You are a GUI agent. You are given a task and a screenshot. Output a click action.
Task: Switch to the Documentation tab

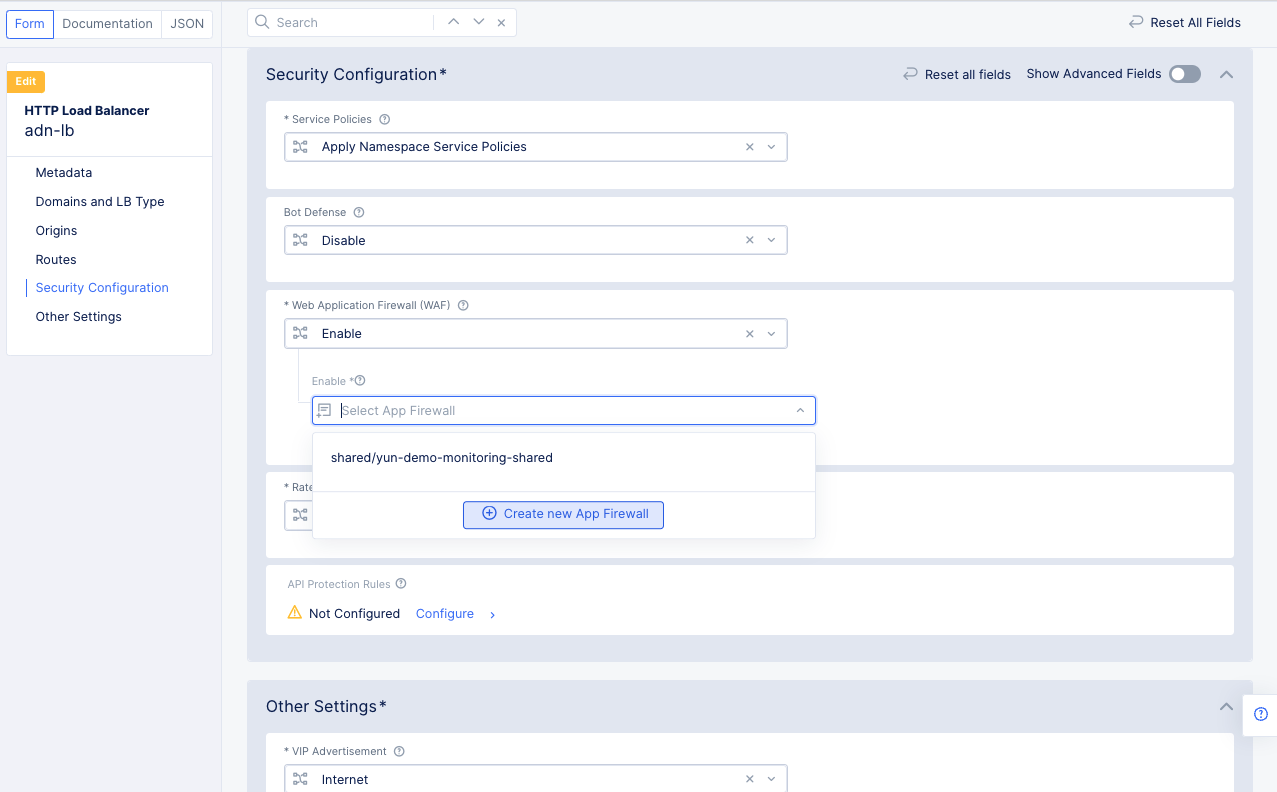107,23
